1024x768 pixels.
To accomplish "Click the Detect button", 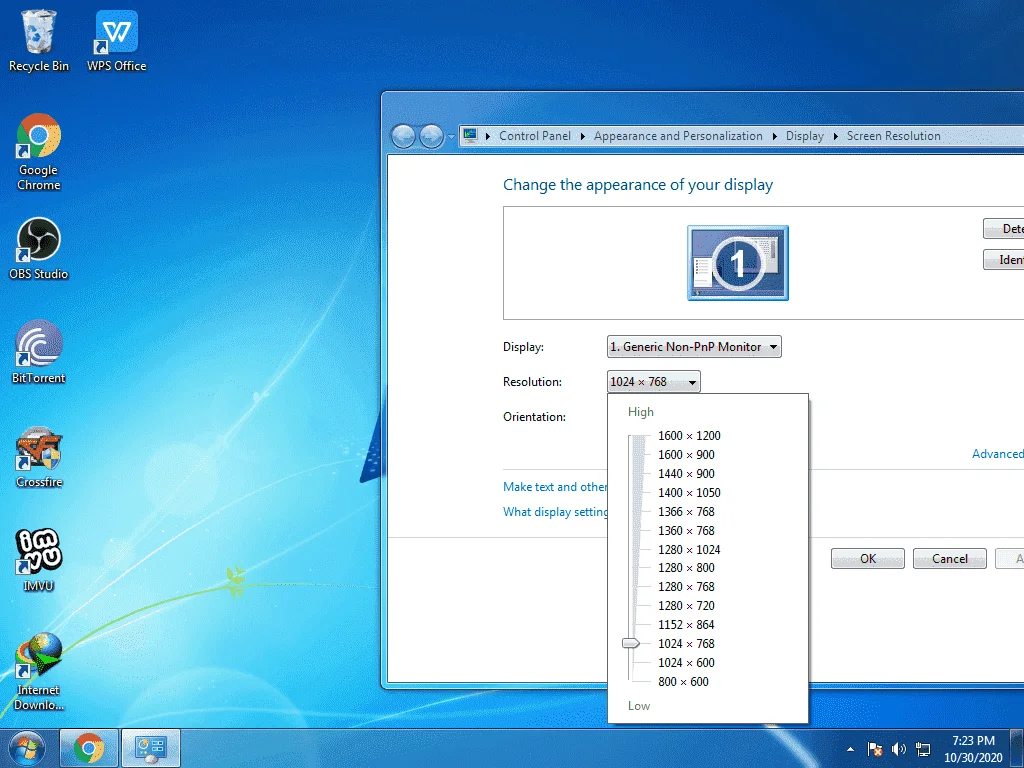I will tap(1004, 229).
